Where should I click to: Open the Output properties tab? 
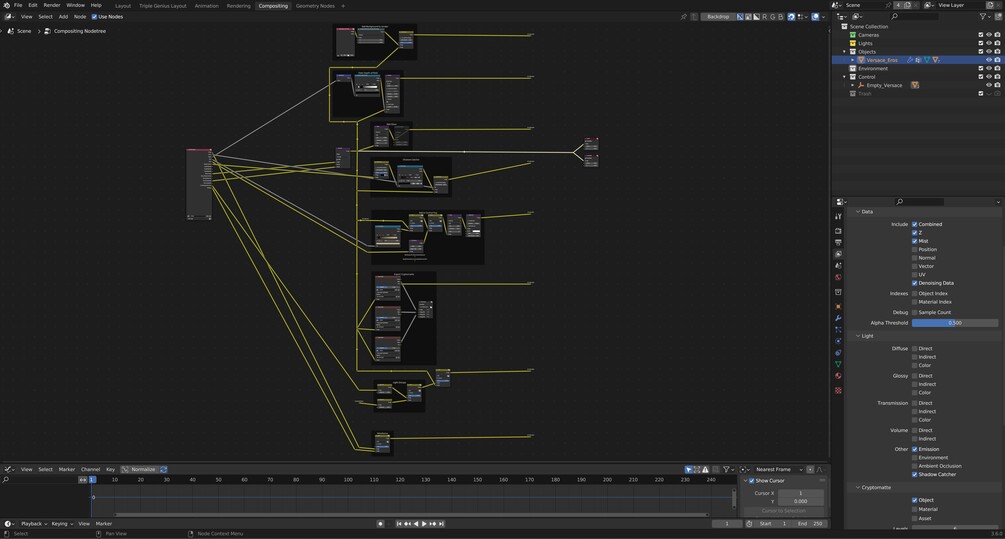click(838, 242)
